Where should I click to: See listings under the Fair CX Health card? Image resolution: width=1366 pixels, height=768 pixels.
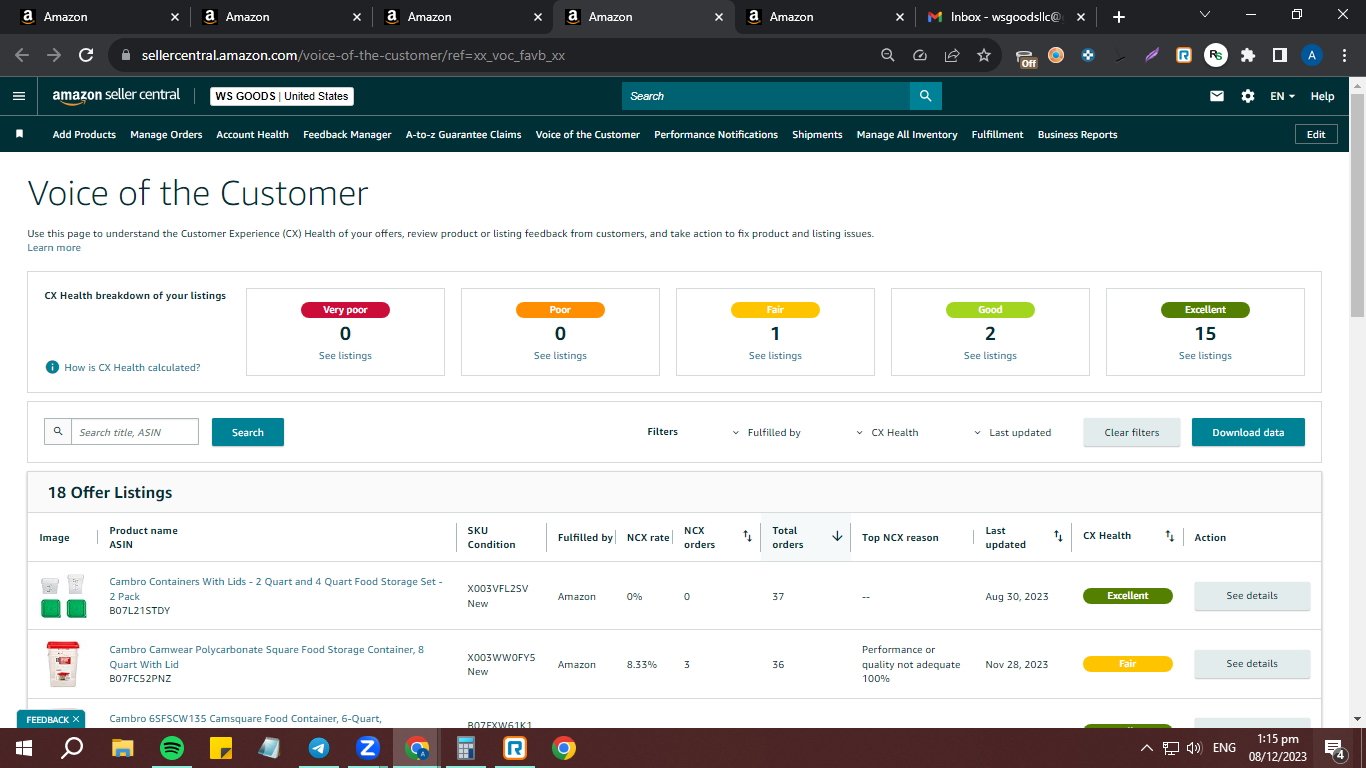[775, 356]
